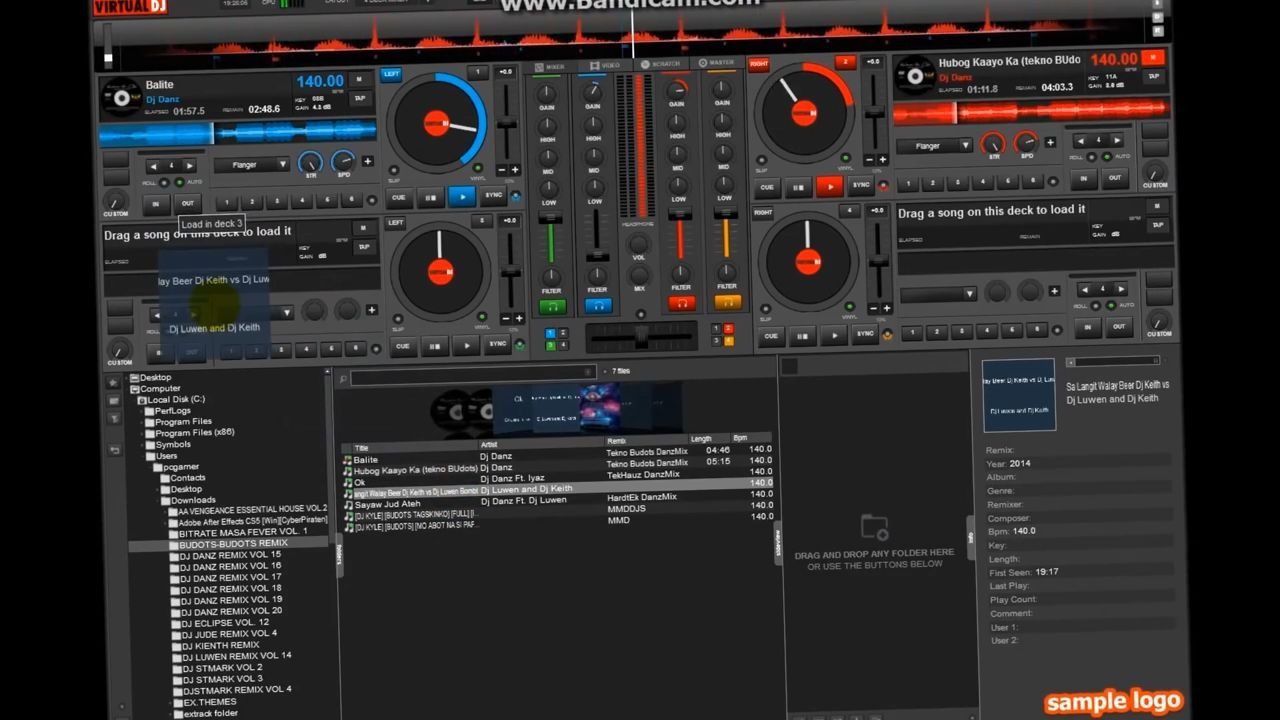1280x720 pixels.
Task: Click the pause-stop button on deck 2
Action: 798,187
